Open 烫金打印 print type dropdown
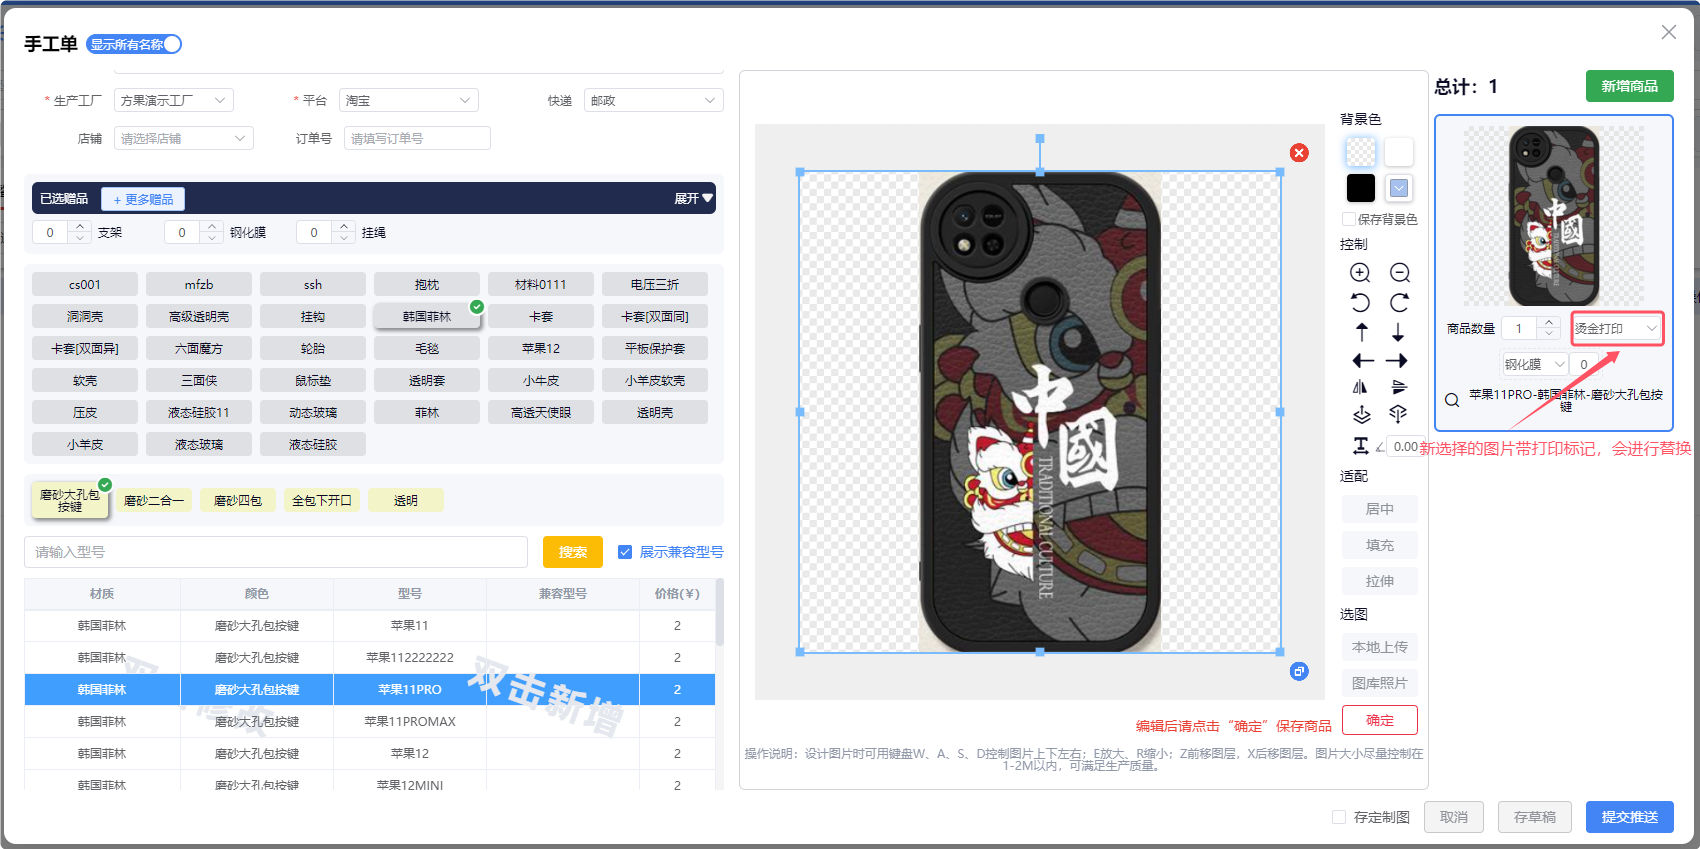This screenshot has height=849, width=1700. pyautogui.click(x=1616, y=328)
